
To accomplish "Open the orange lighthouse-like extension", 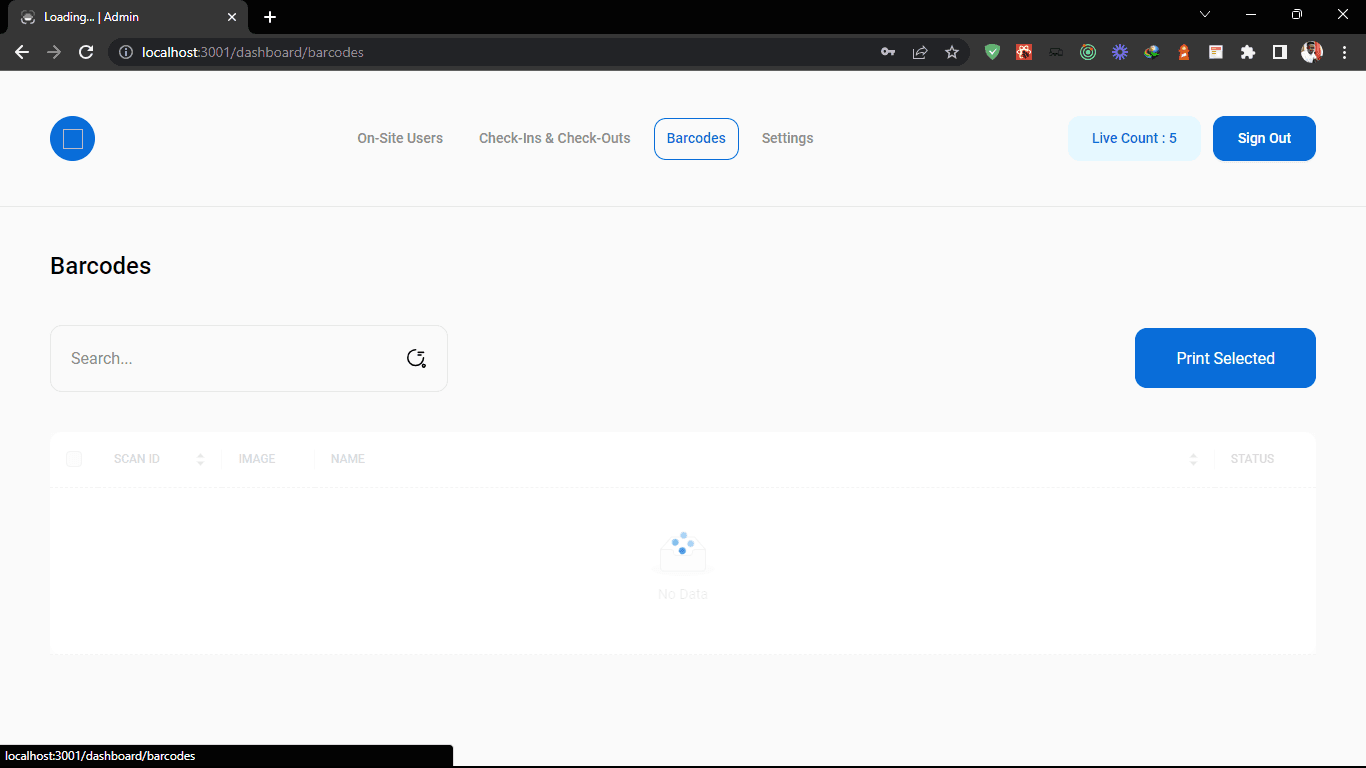I will pos(1184,52).
